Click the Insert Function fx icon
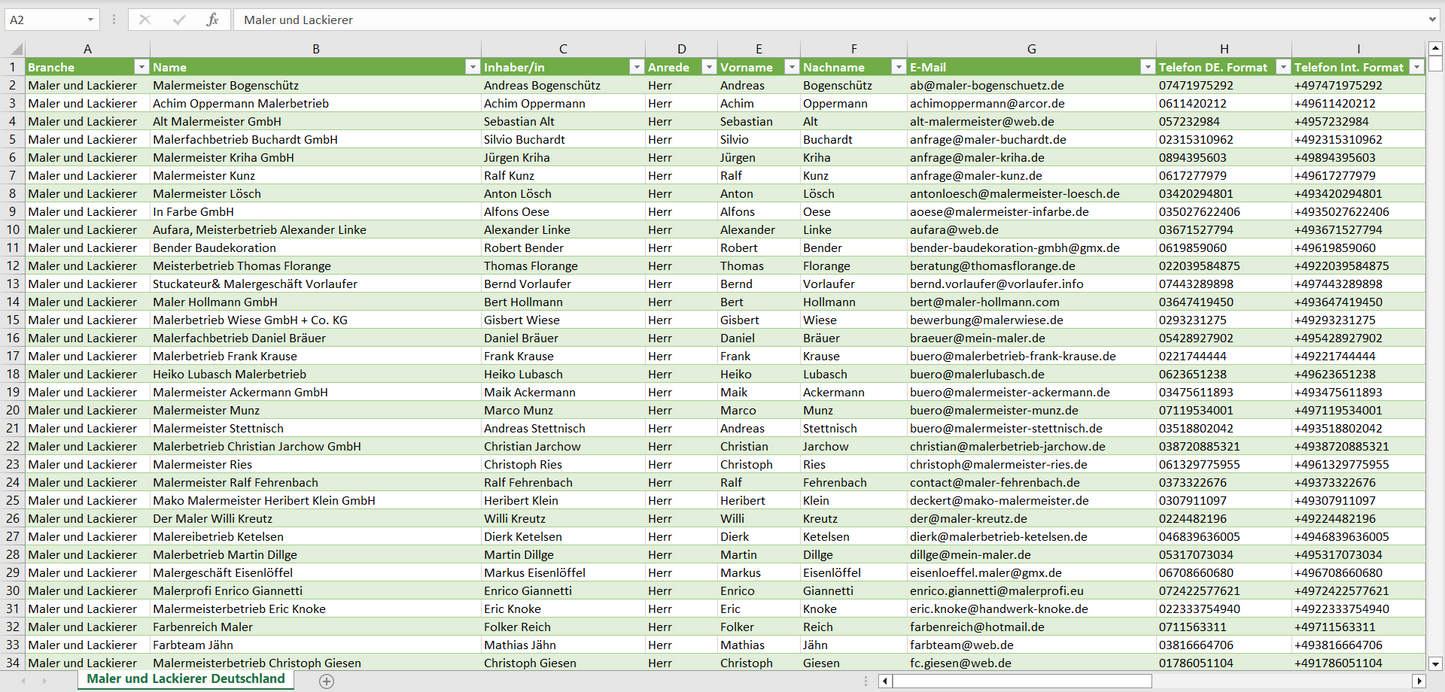 click(212, 20)
